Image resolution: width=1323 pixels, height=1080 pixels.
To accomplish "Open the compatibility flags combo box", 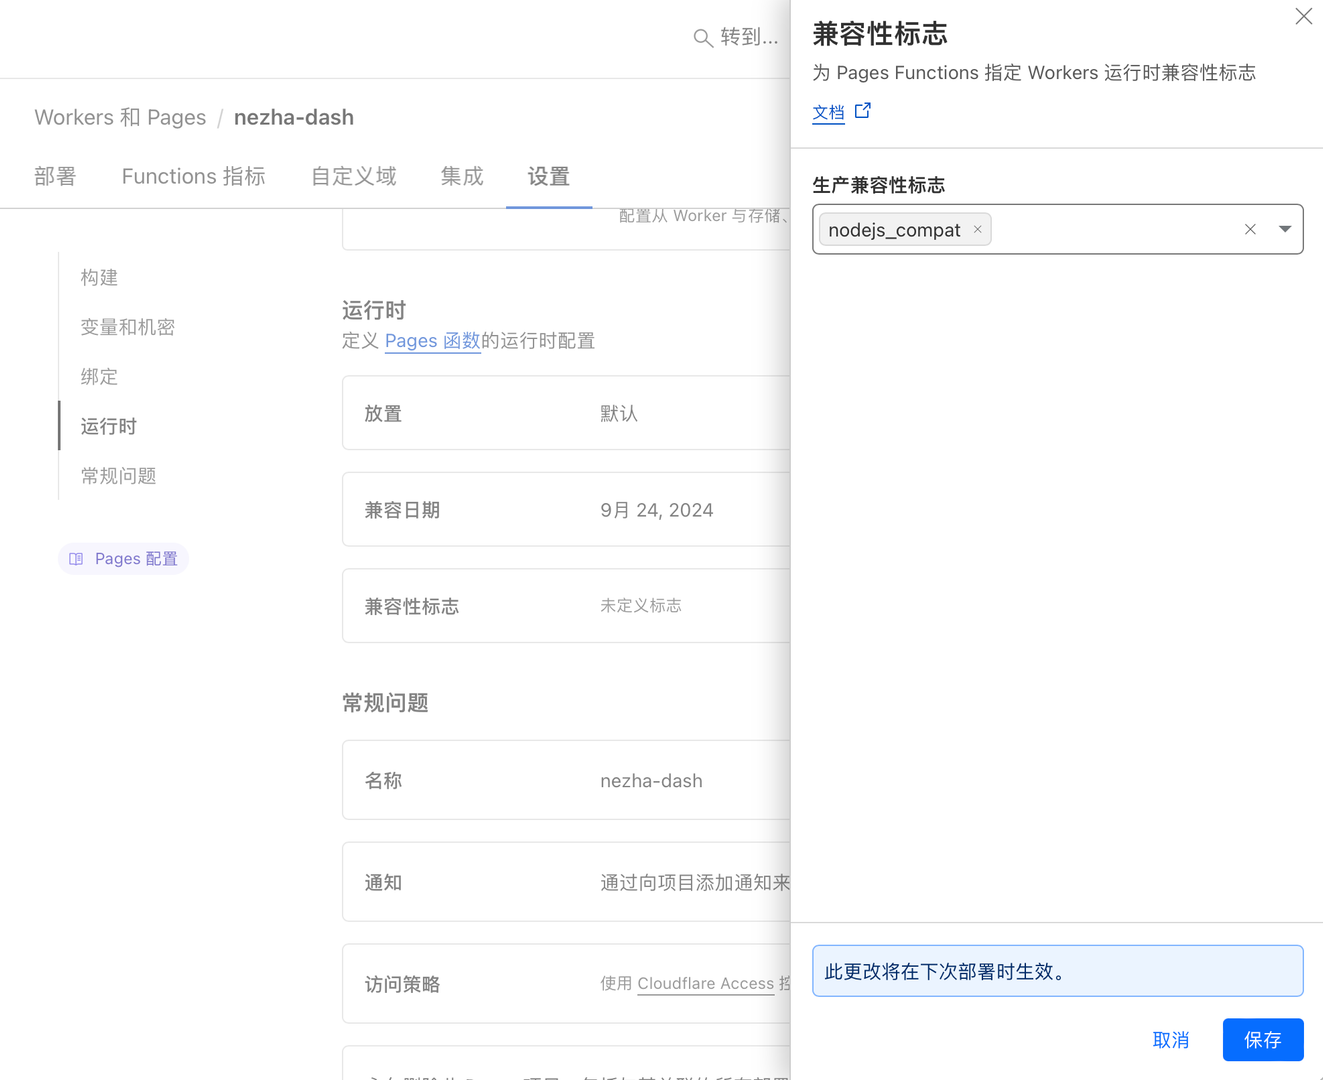I will 1110,229.
